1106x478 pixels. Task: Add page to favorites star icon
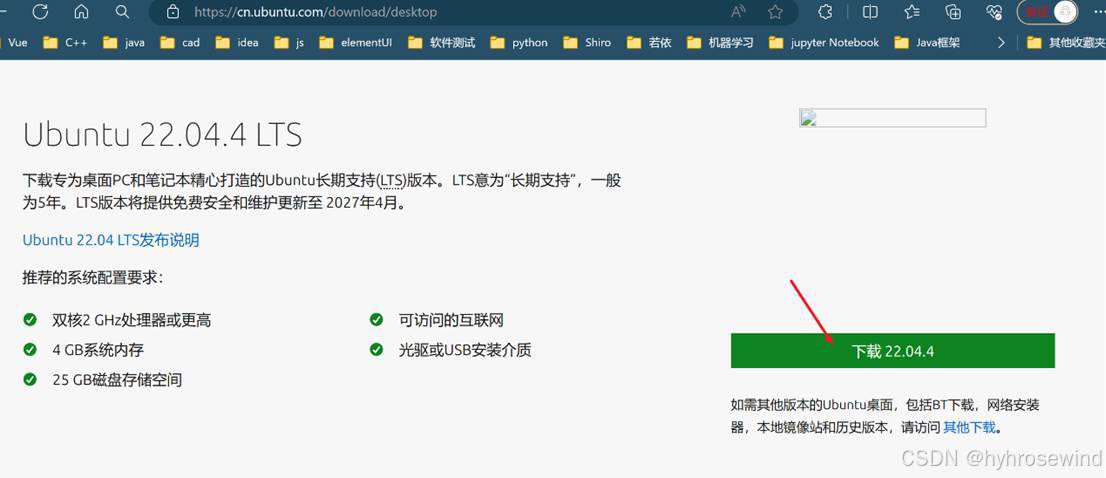[775, 11]
